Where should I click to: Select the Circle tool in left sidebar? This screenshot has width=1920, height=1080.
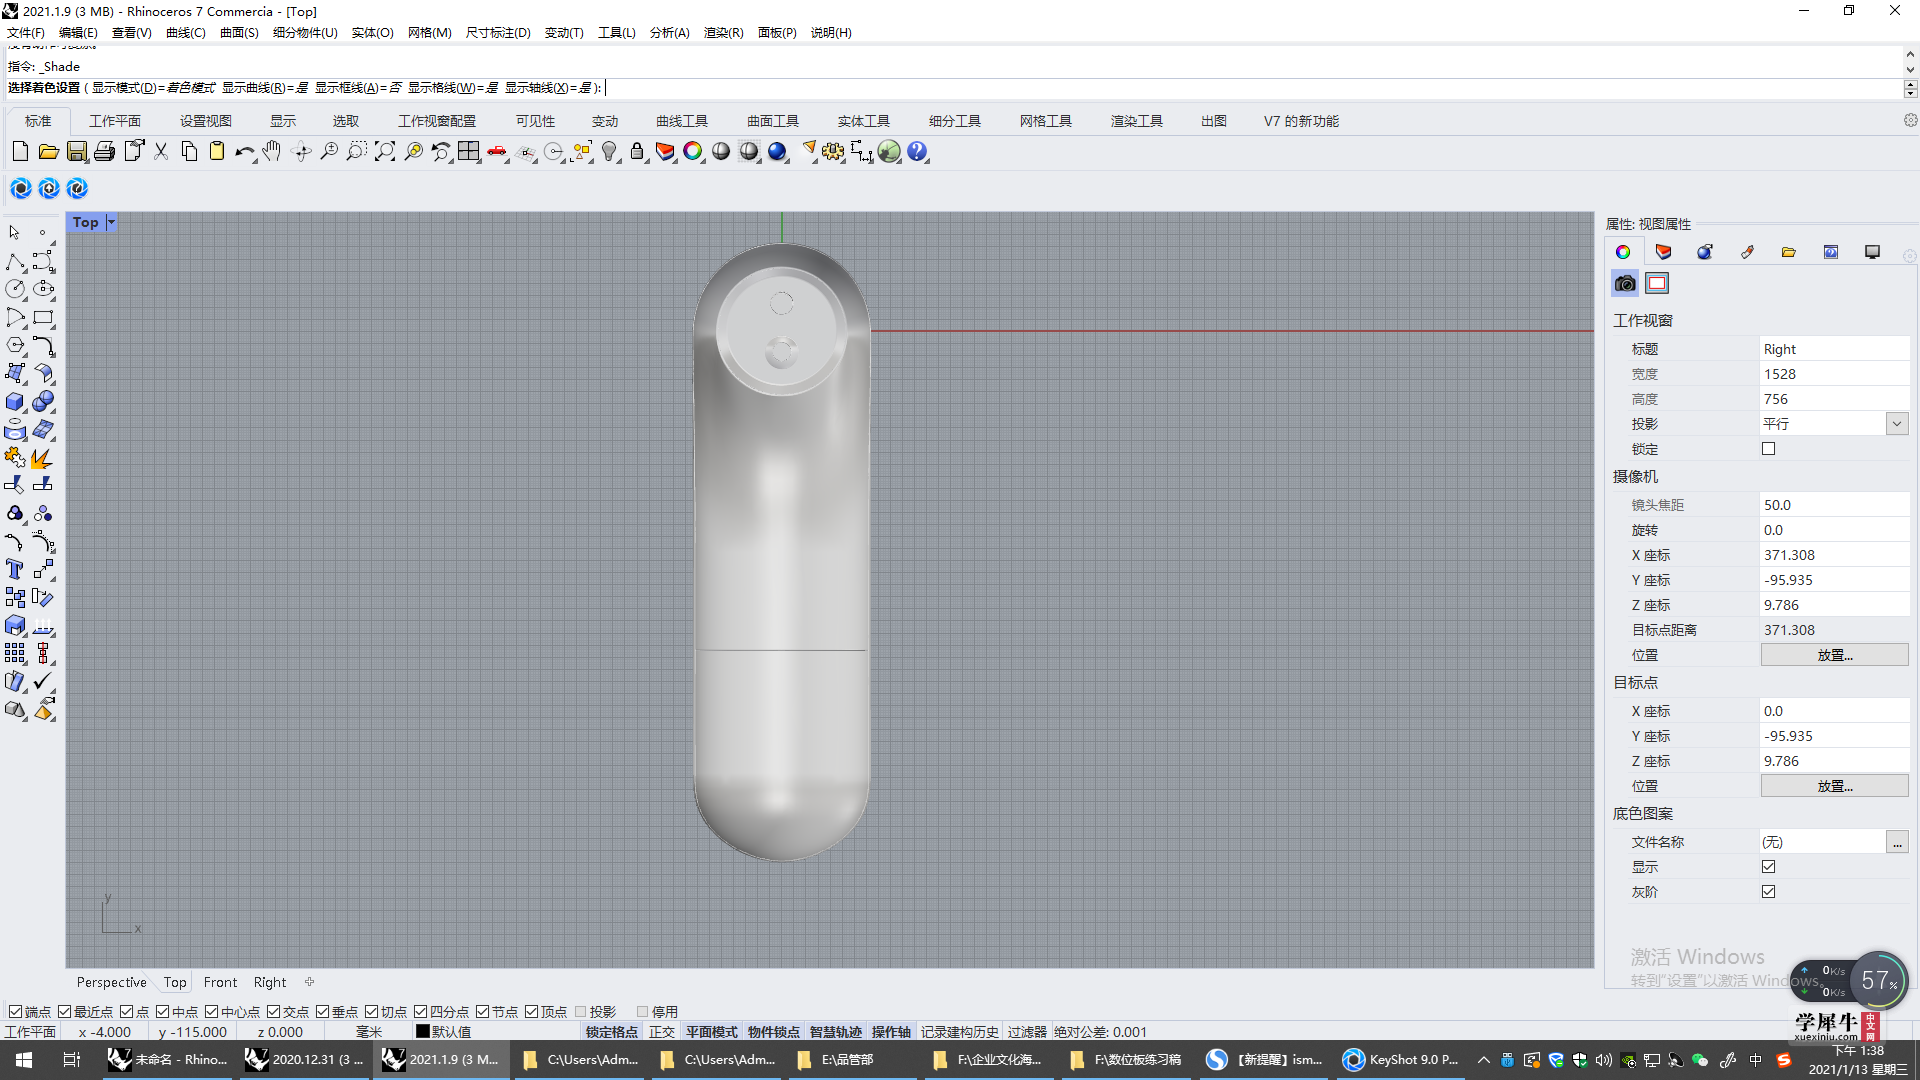coord(15,289)
